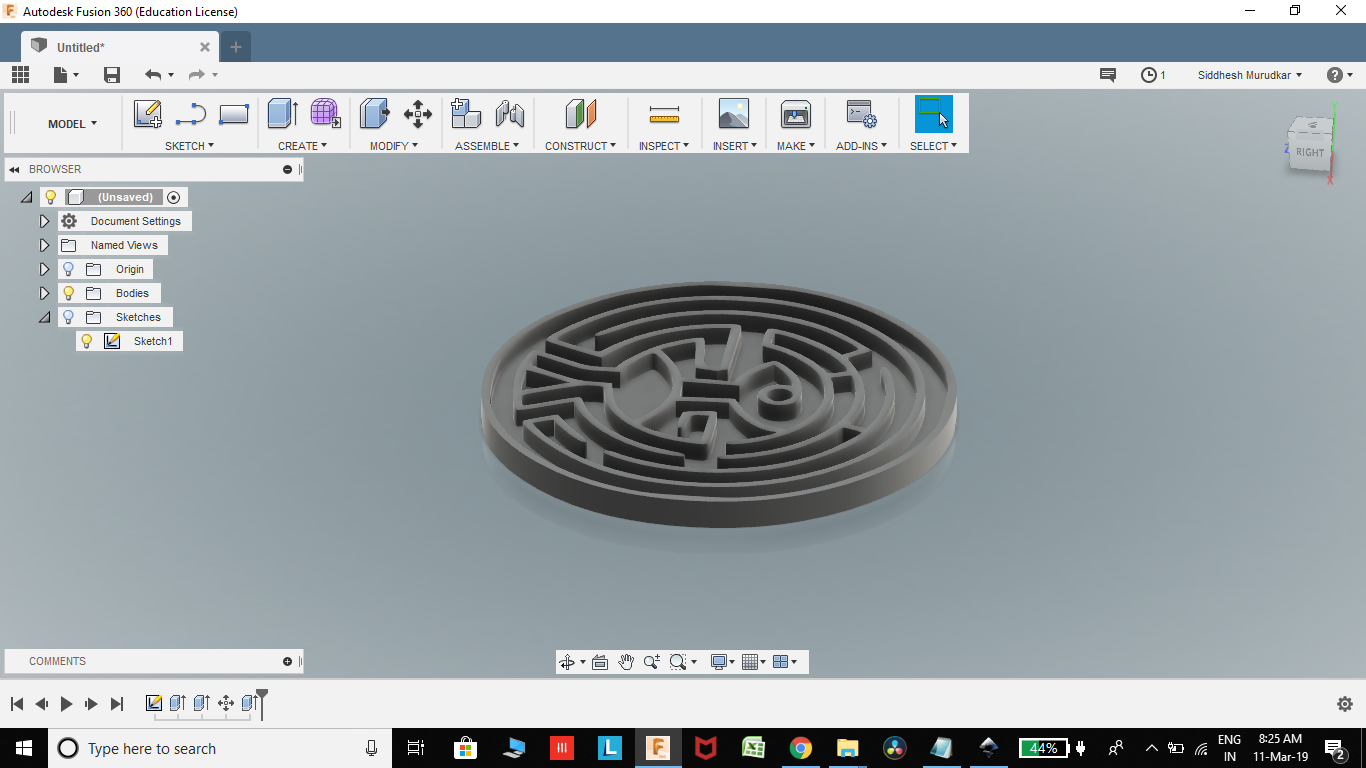Collapse the Sketches folder arrow

[x=44, y=317]
